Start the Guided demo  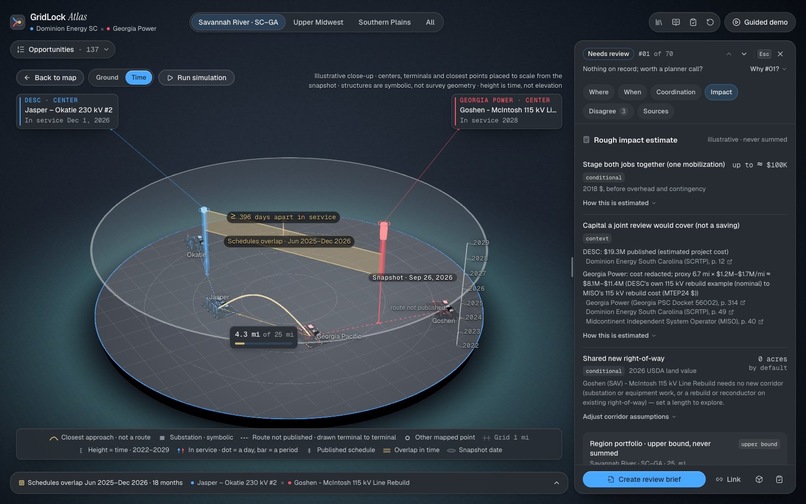[760, 22]
